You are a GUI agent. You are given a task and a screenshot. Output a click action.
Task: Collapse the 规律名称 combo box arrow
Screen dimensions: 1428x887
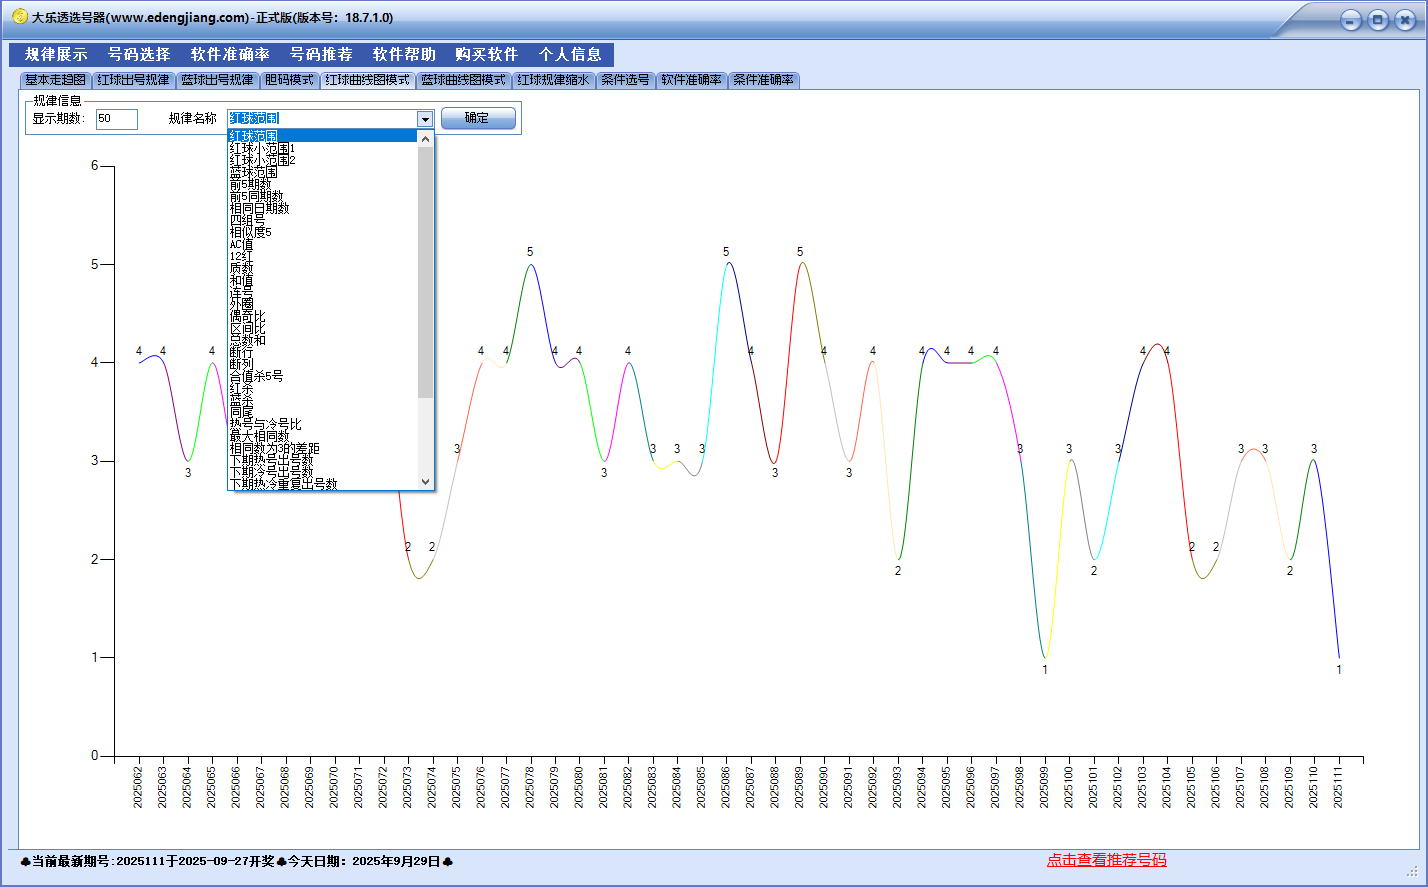[x=425, y=119]
